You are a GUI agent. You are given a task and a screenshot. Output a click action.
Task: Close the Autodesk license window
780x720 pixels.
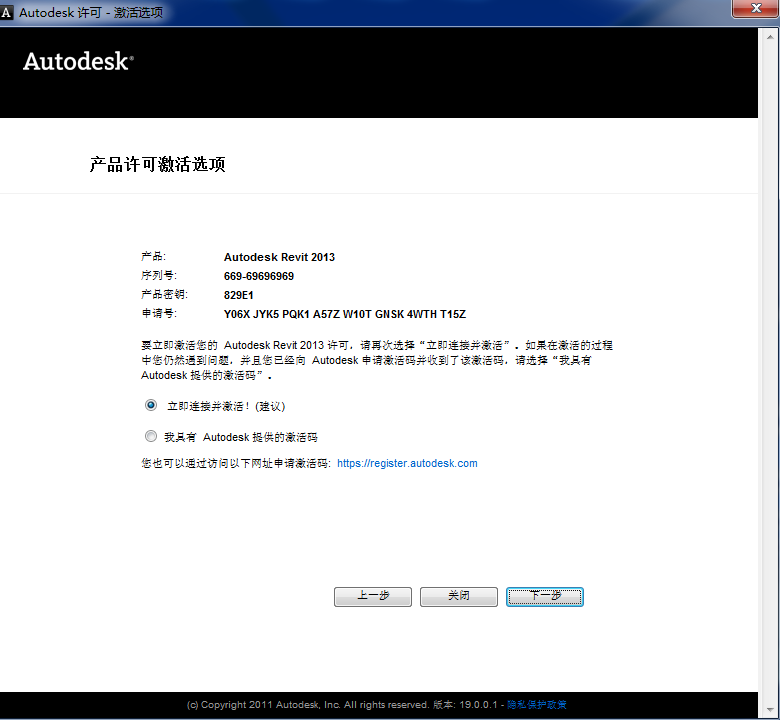[x=756, y=8]
